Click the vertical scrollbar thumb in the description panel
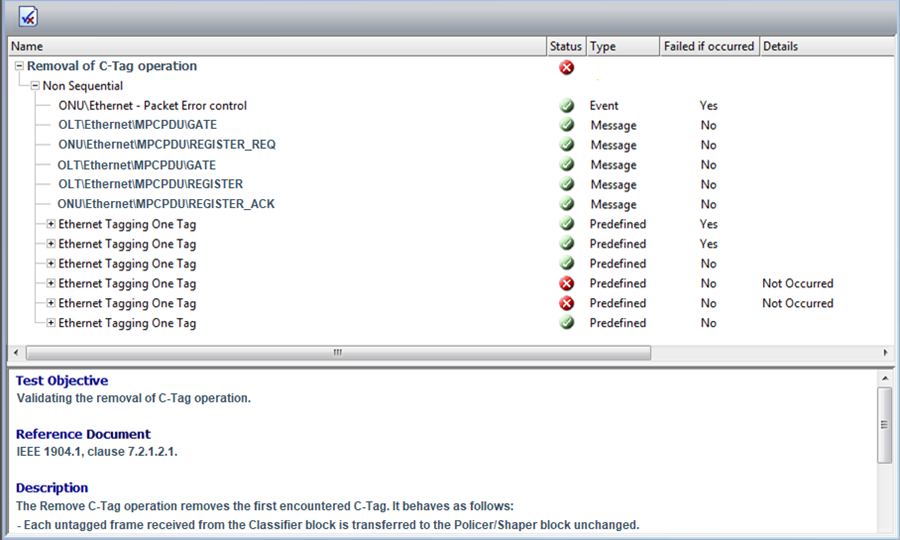The image size is (900, 540). coord(884,425)
